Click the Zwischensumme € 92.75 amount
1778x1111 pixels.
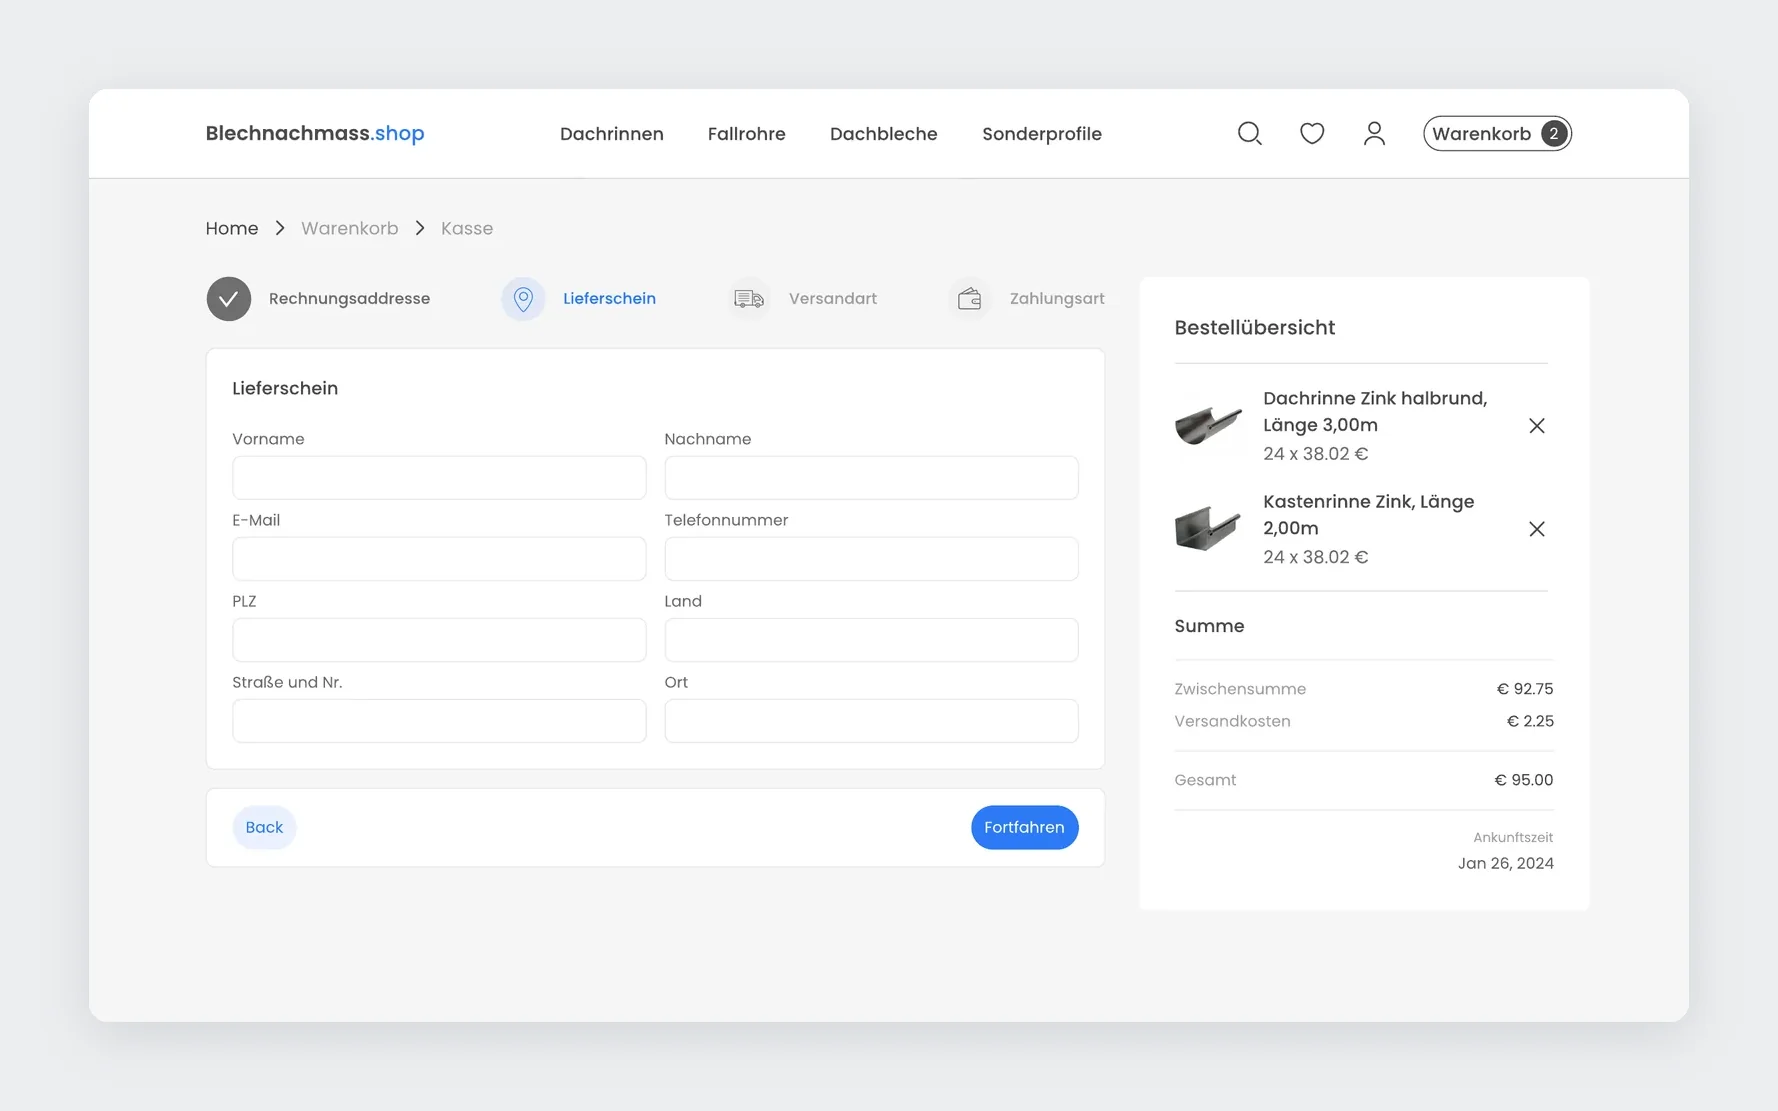[1524, 689]
